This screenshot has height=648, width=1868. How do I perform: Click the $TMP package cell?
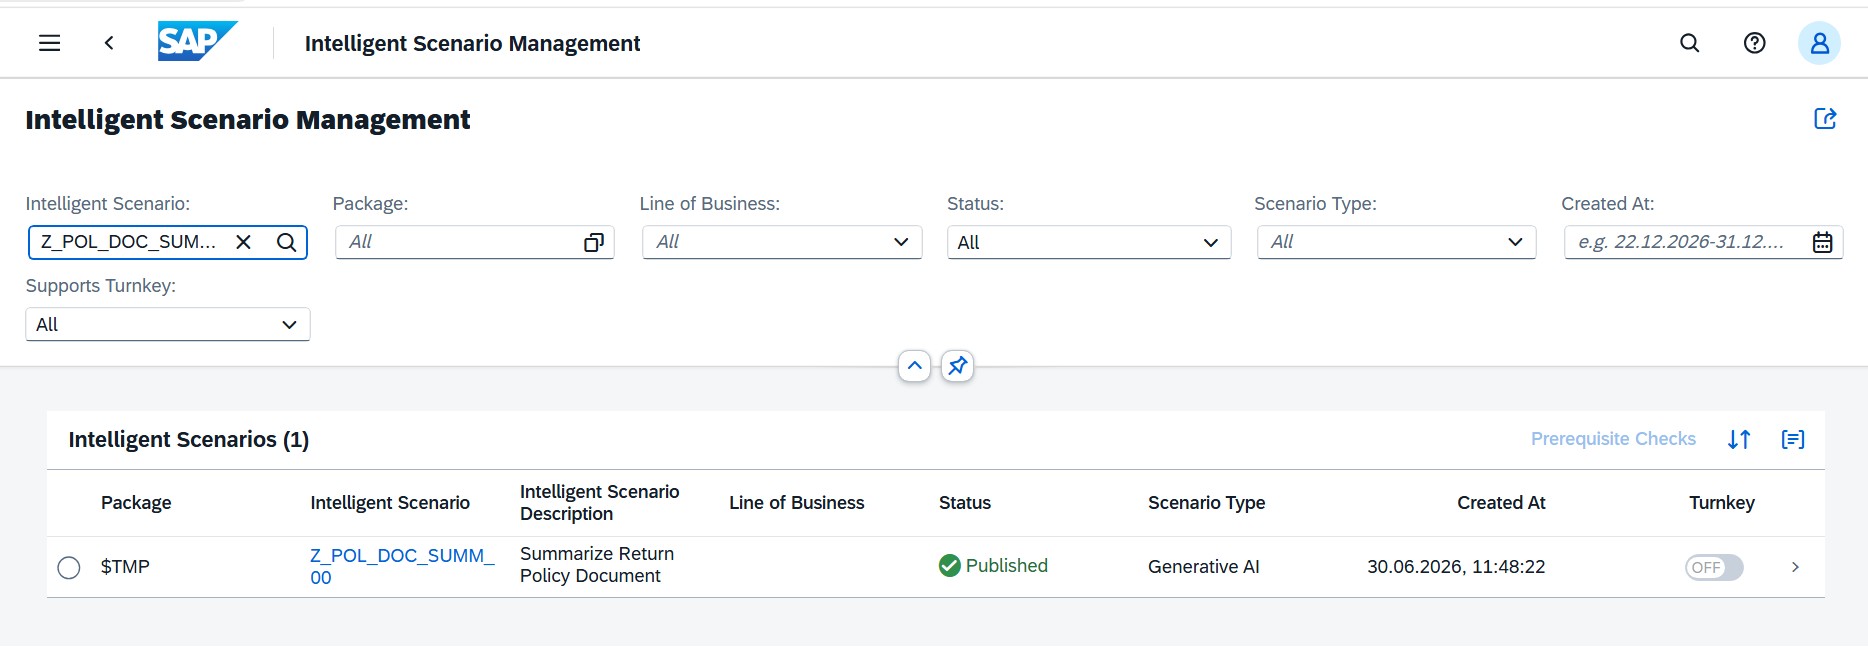tap(125, 567)
